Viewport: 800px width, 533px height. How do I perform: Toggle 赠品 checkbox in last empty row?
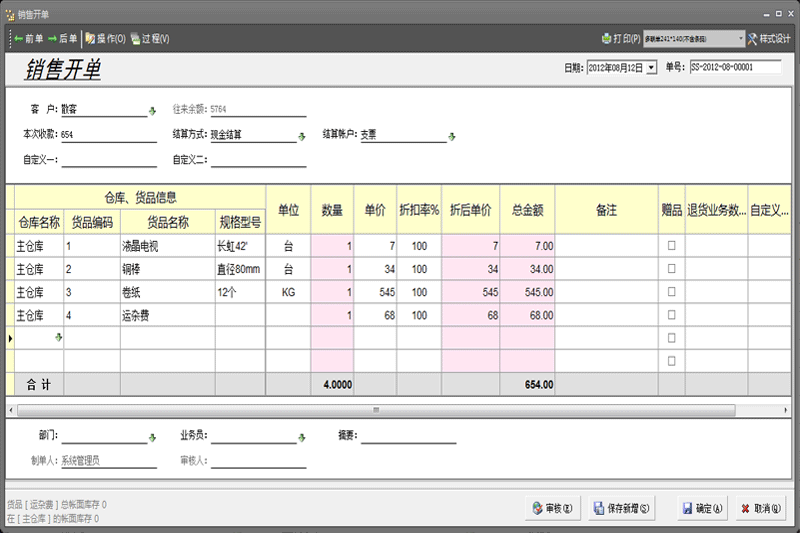(x=671, y=361)
